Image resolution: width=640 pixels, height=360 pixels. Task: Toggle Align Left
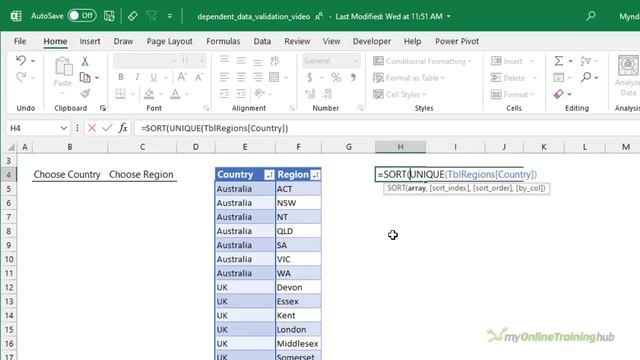click(224, 77)
